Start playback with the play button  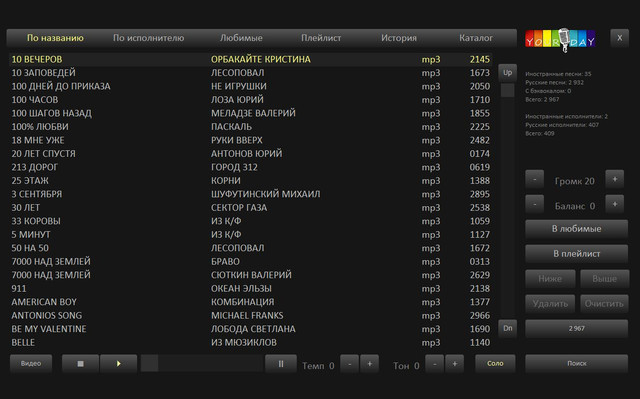click(118, 364)
